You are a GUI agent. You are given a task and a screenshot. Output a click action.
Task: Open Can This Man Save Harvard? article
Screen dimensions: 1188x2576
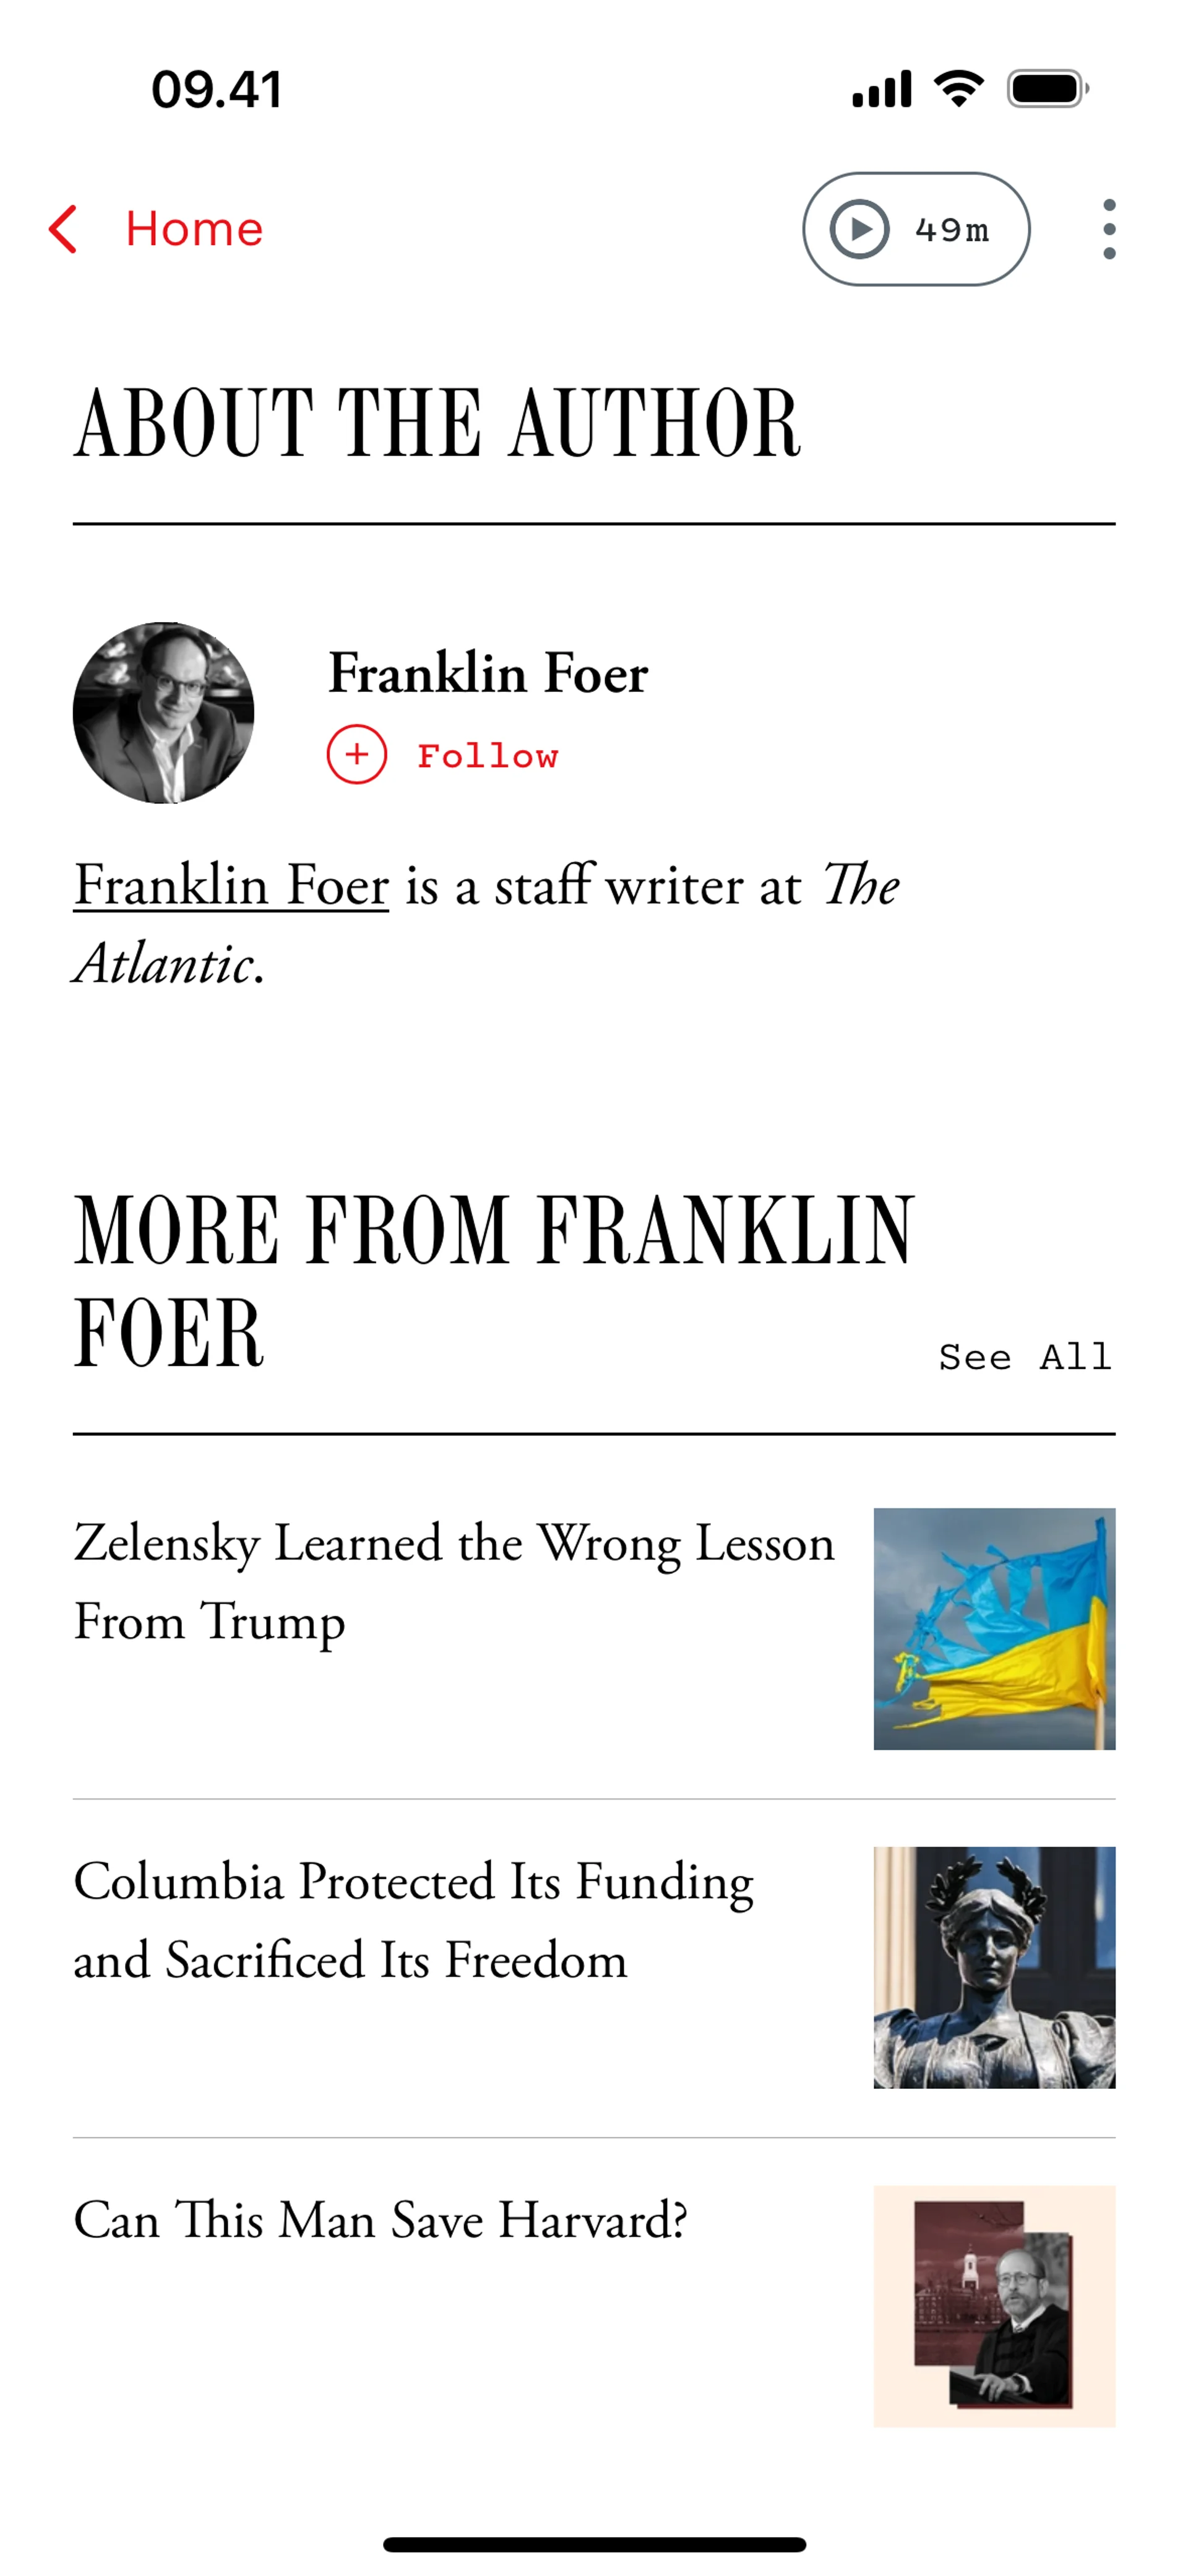[x=380, y=2220]
